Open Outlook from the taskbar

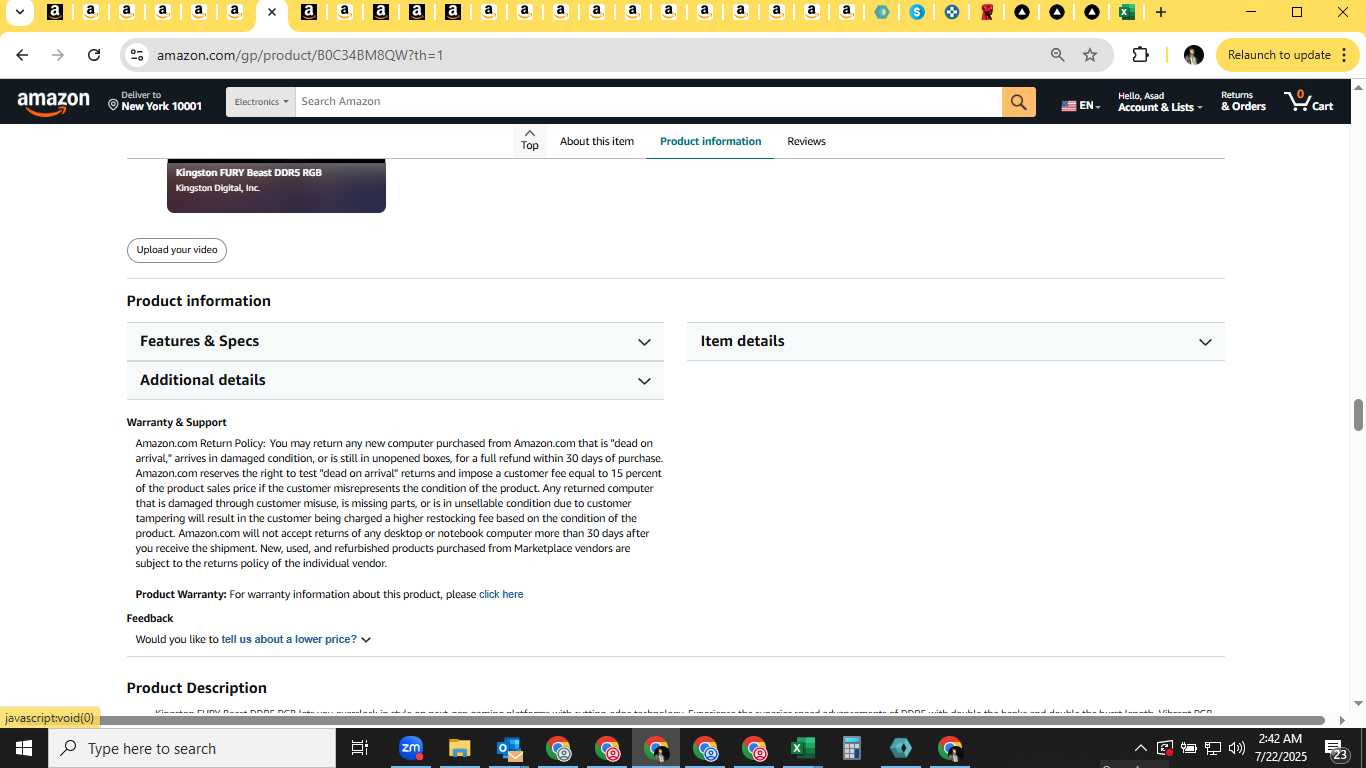click(x=508, y=748)
